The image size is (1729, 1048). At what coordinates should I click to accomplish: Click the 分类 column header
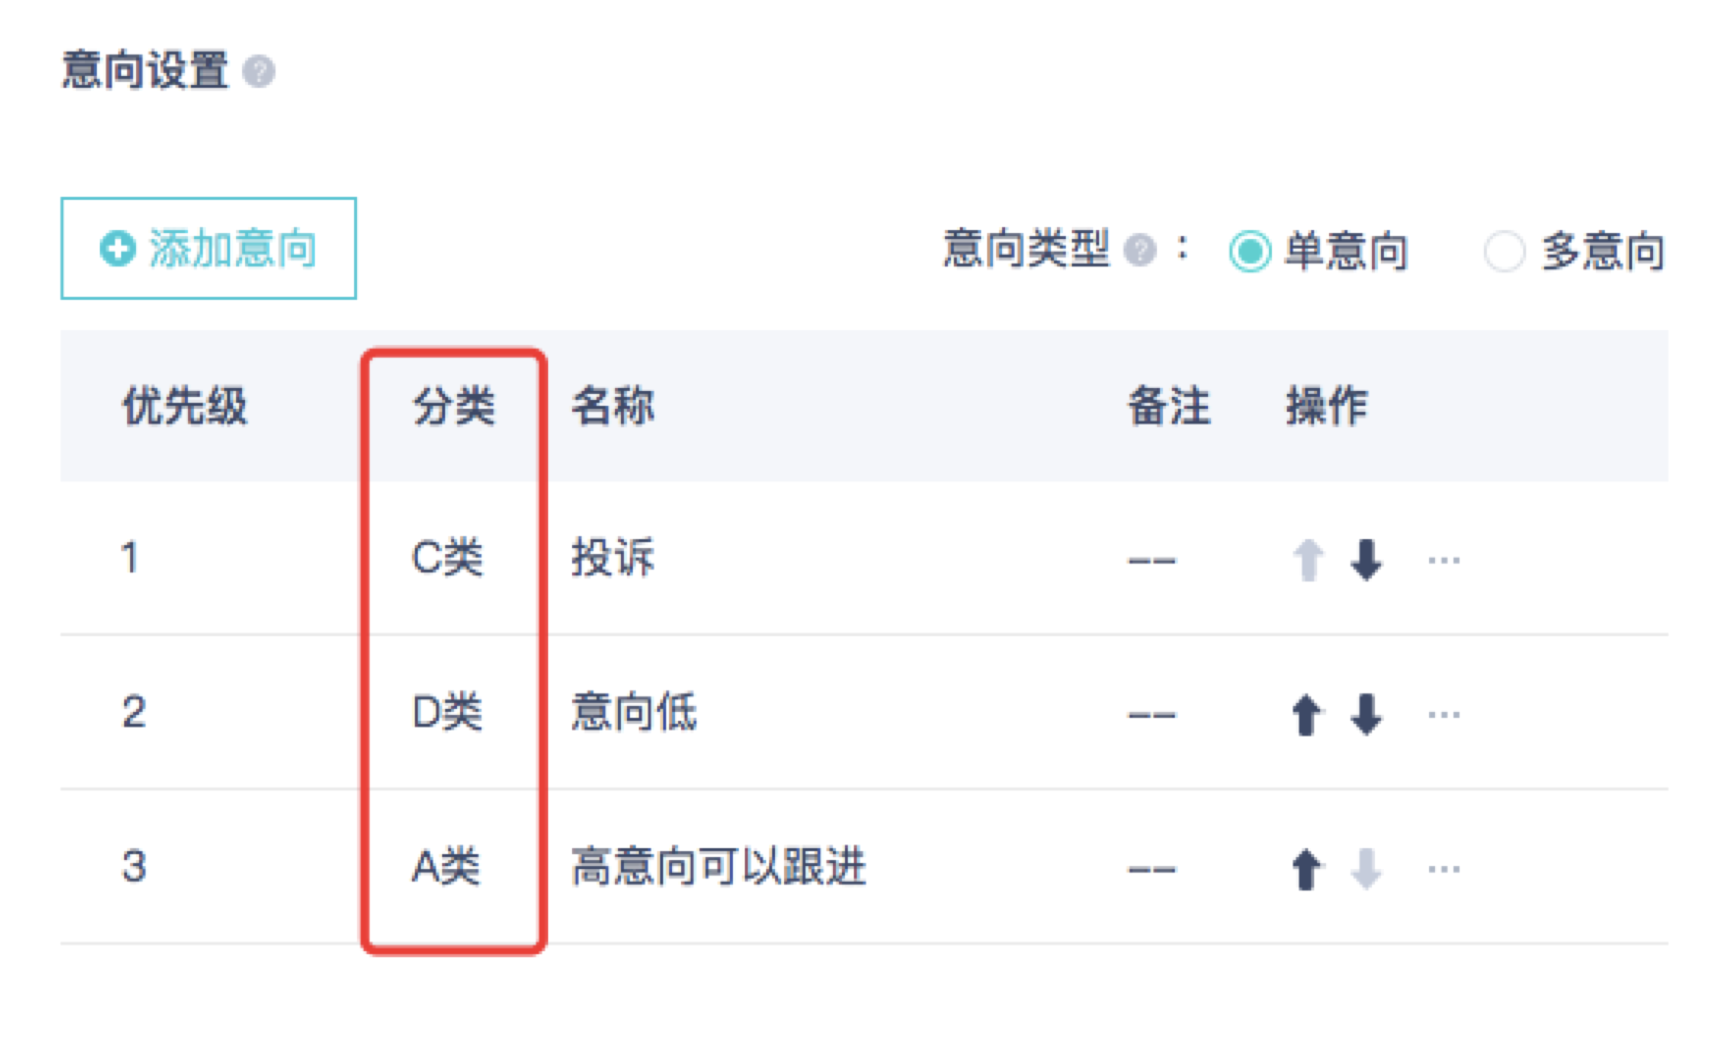click(x=453, y=407)
